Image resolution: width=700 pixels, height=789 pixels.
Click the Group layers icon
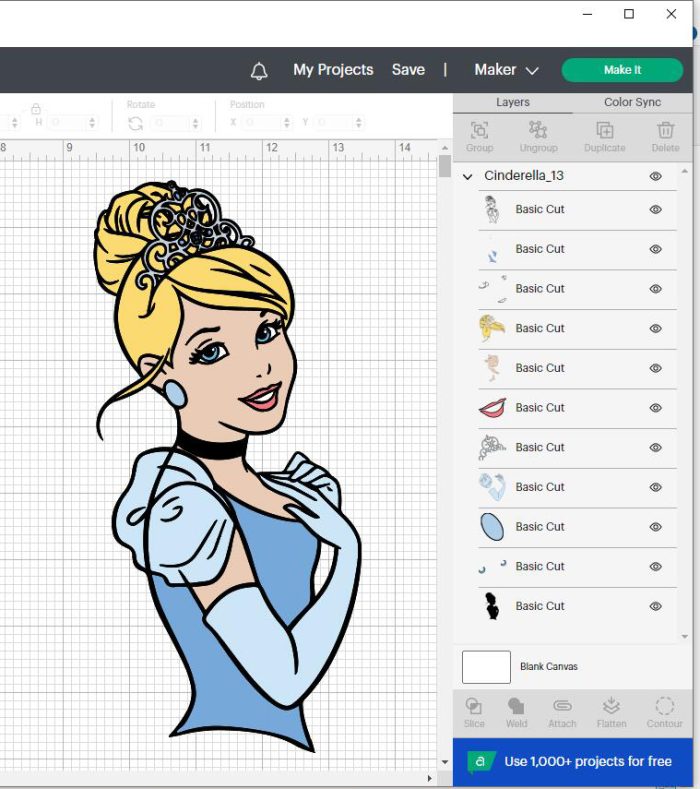[479, 130]
